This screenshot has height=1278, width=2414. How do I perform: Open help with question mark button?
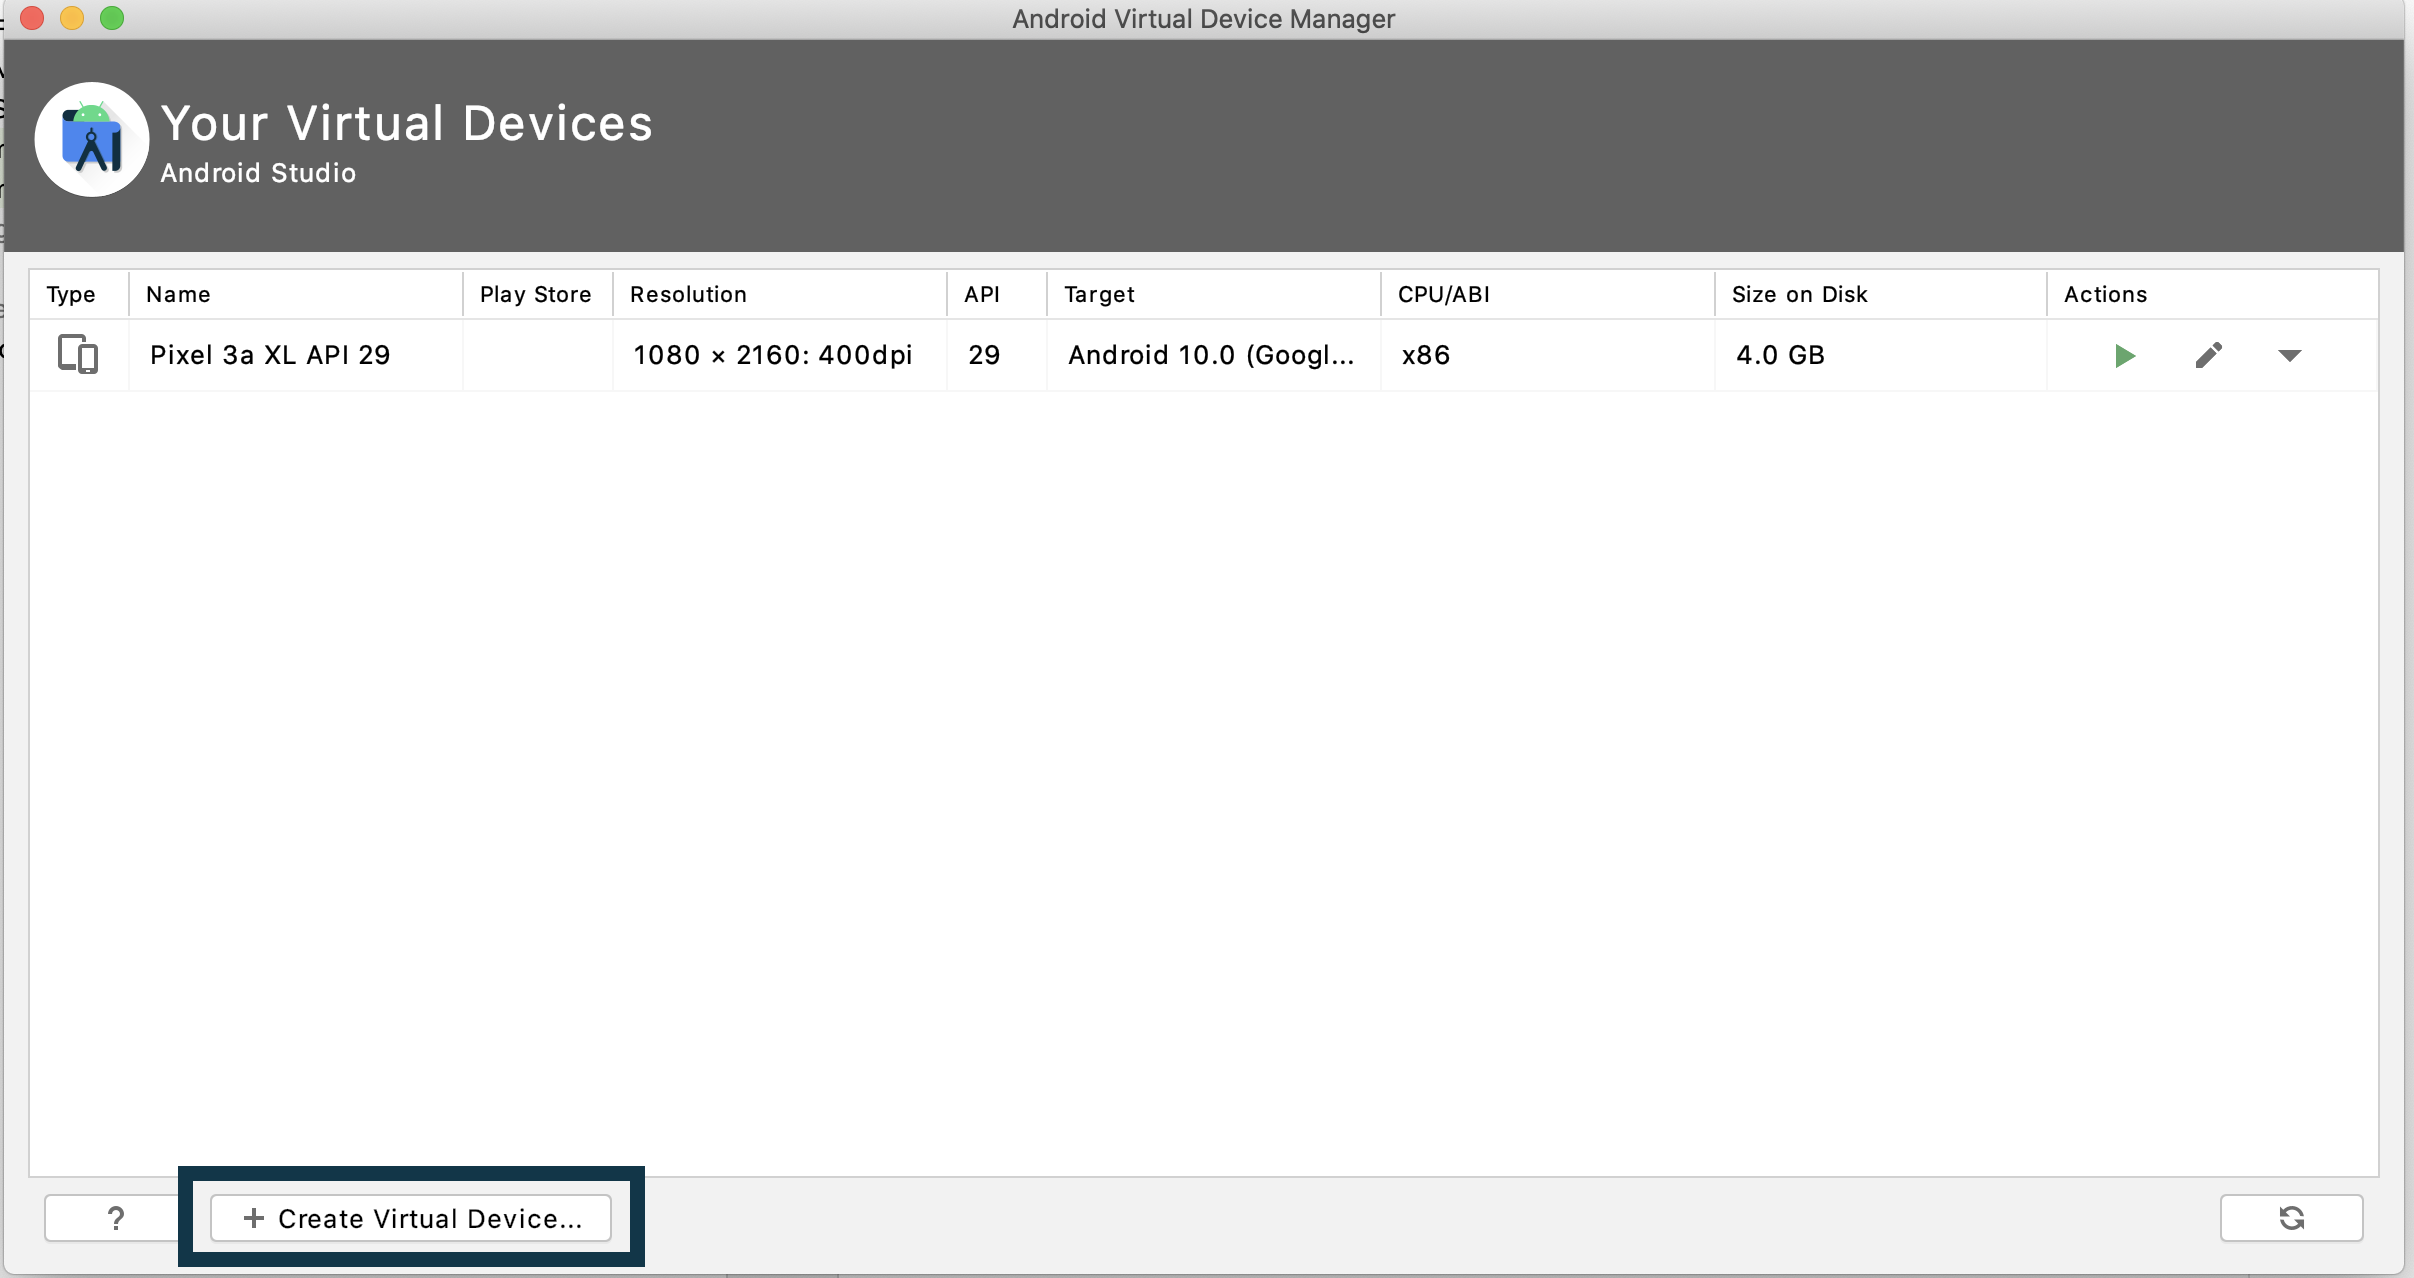tap(115, 1218)
